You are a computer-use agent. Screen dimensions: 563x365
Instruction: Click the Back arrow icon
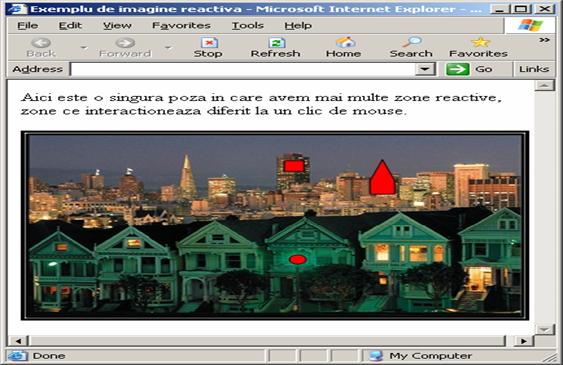41,43
